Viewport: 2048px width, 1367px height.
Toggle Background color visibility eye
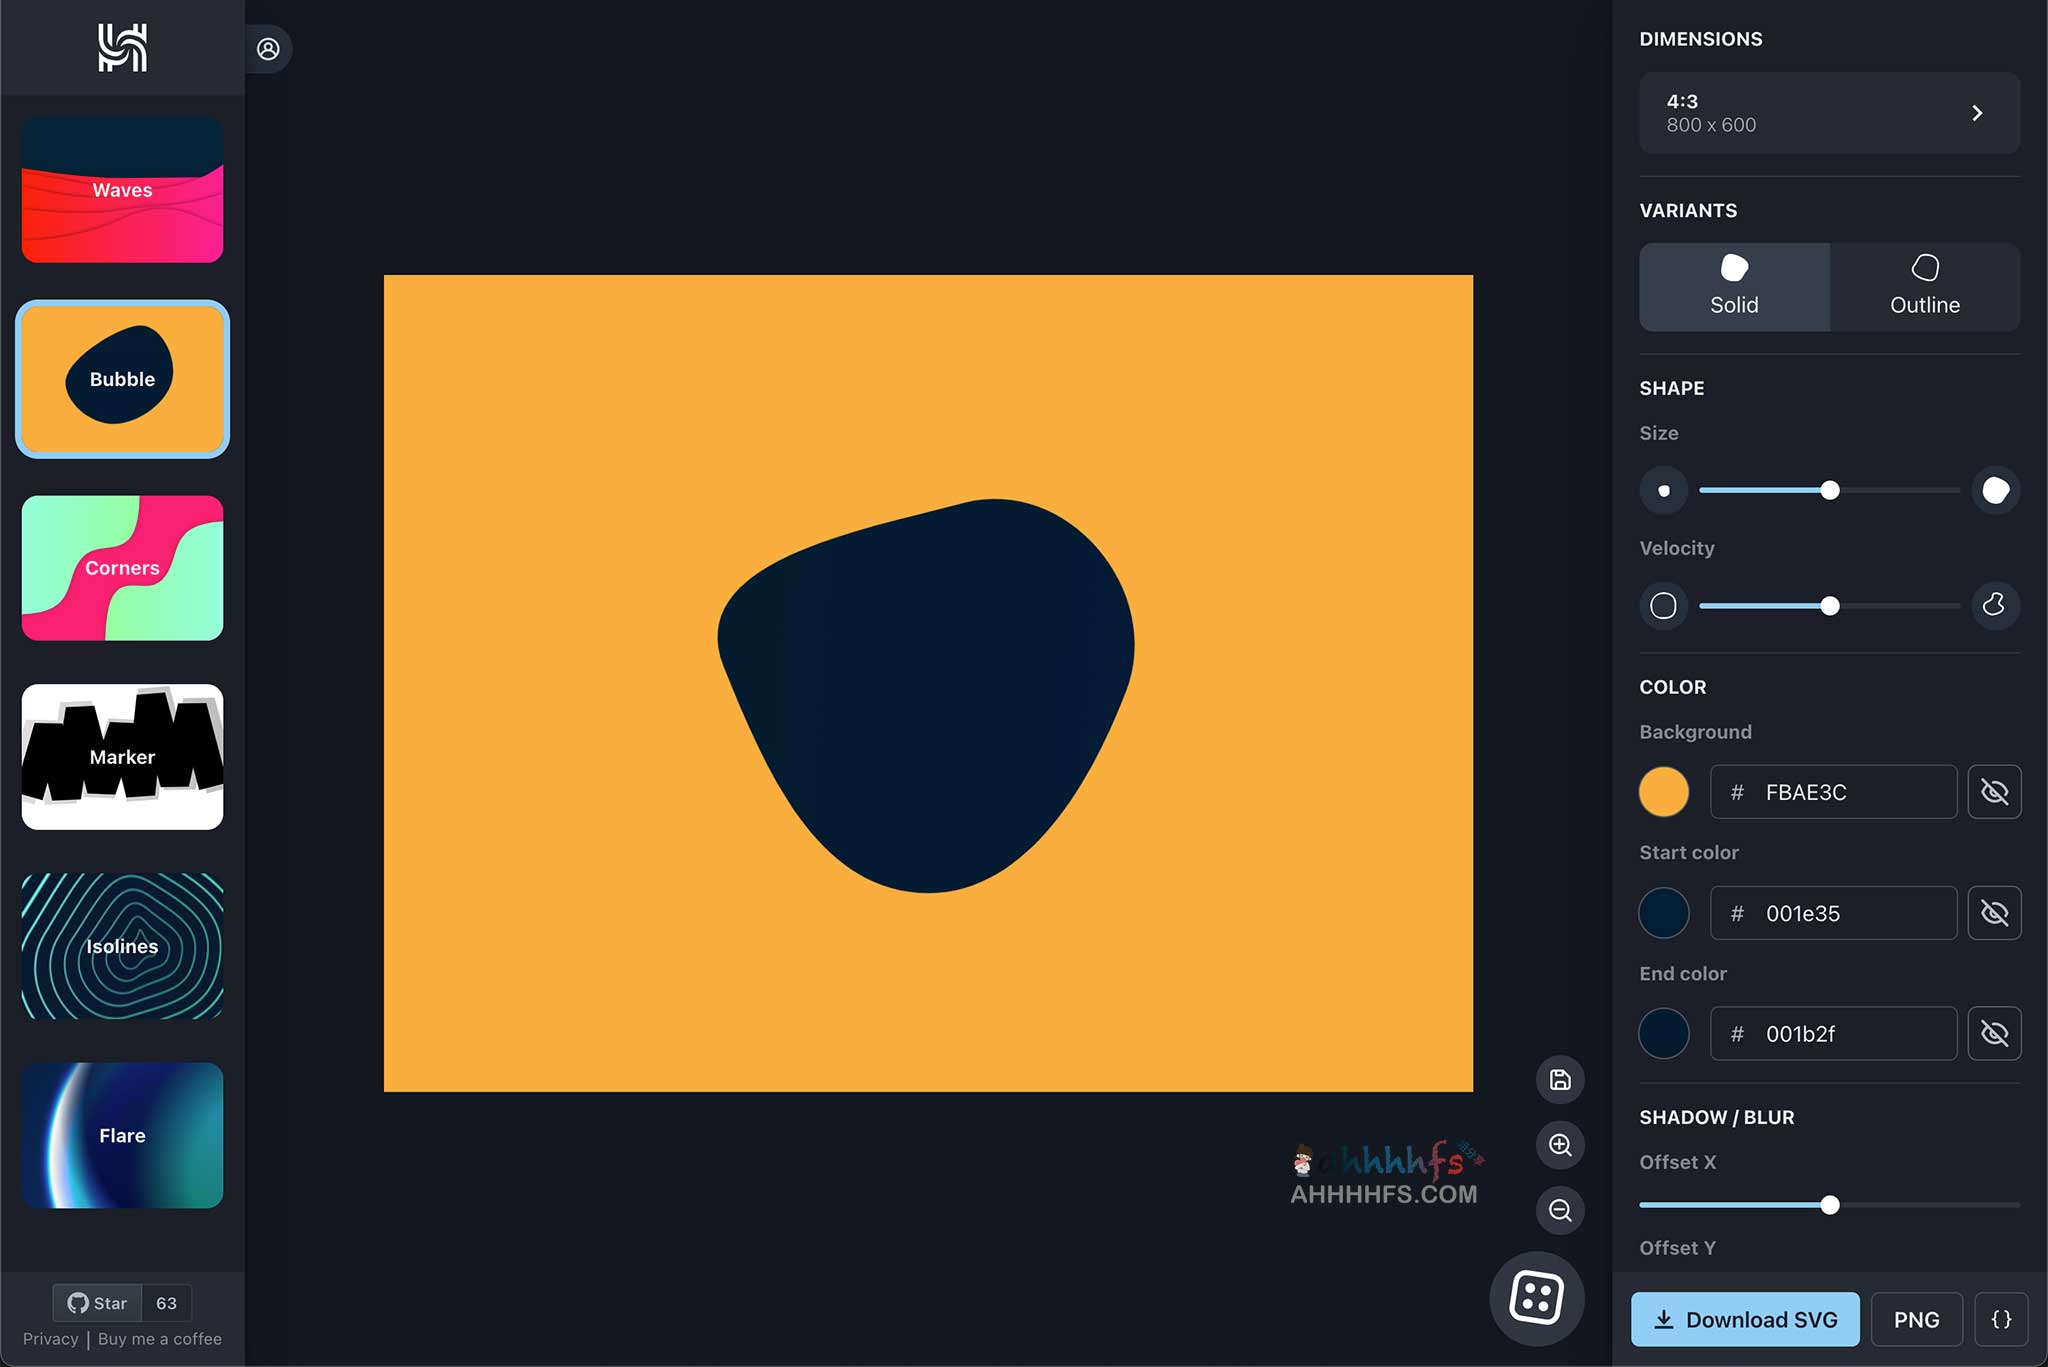[1994, 792]
